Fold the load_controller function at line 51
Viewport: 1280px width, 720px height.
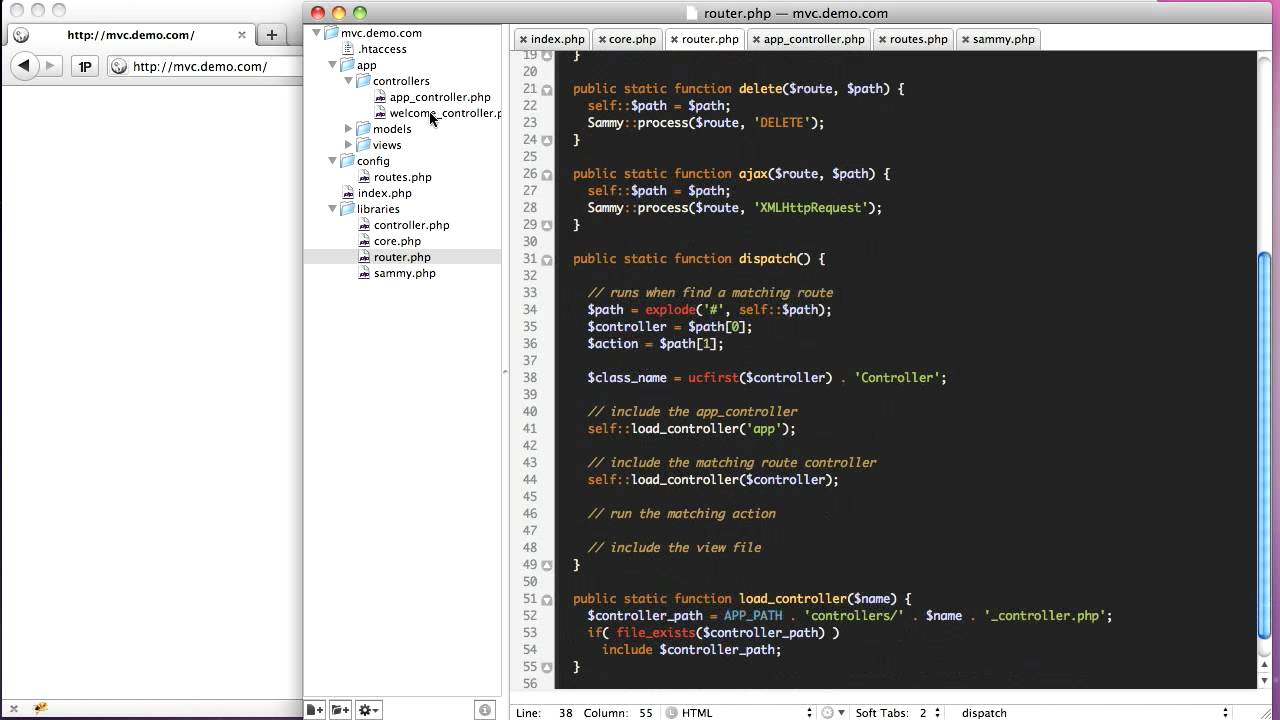pos(547,600)
